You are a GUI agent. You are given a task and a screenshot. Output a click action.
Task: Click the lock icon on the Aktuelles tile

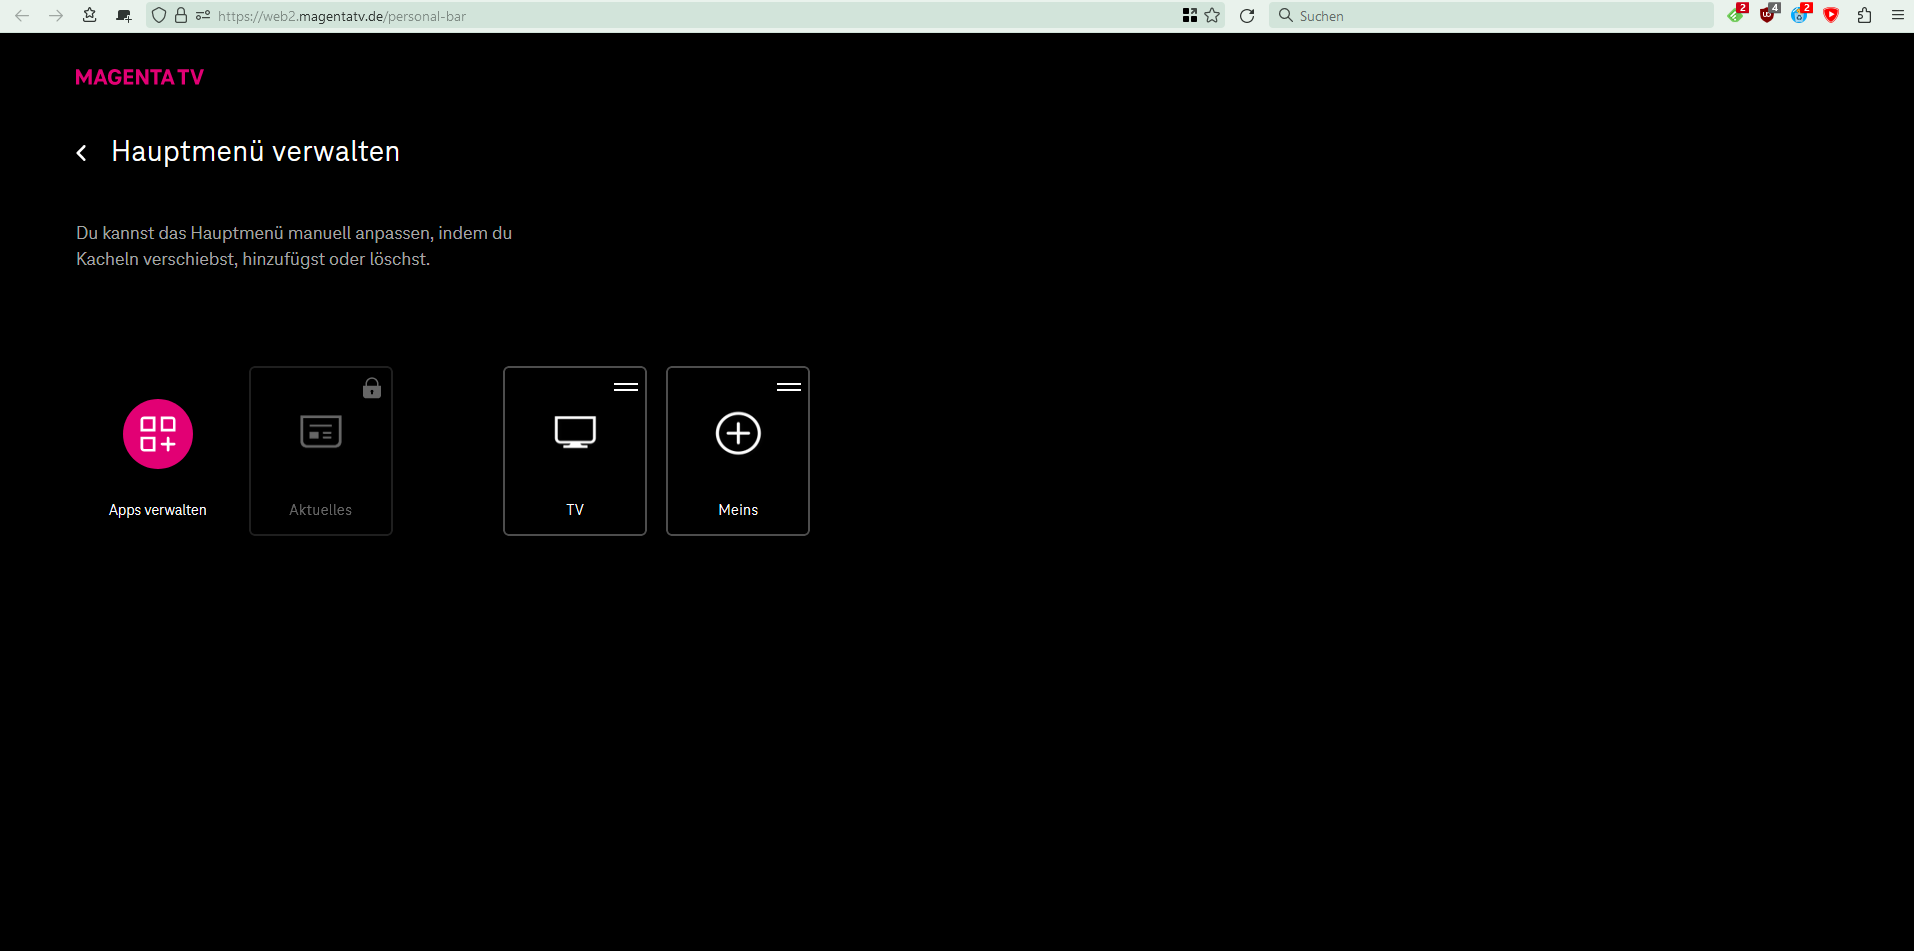(x=372, y=388)
